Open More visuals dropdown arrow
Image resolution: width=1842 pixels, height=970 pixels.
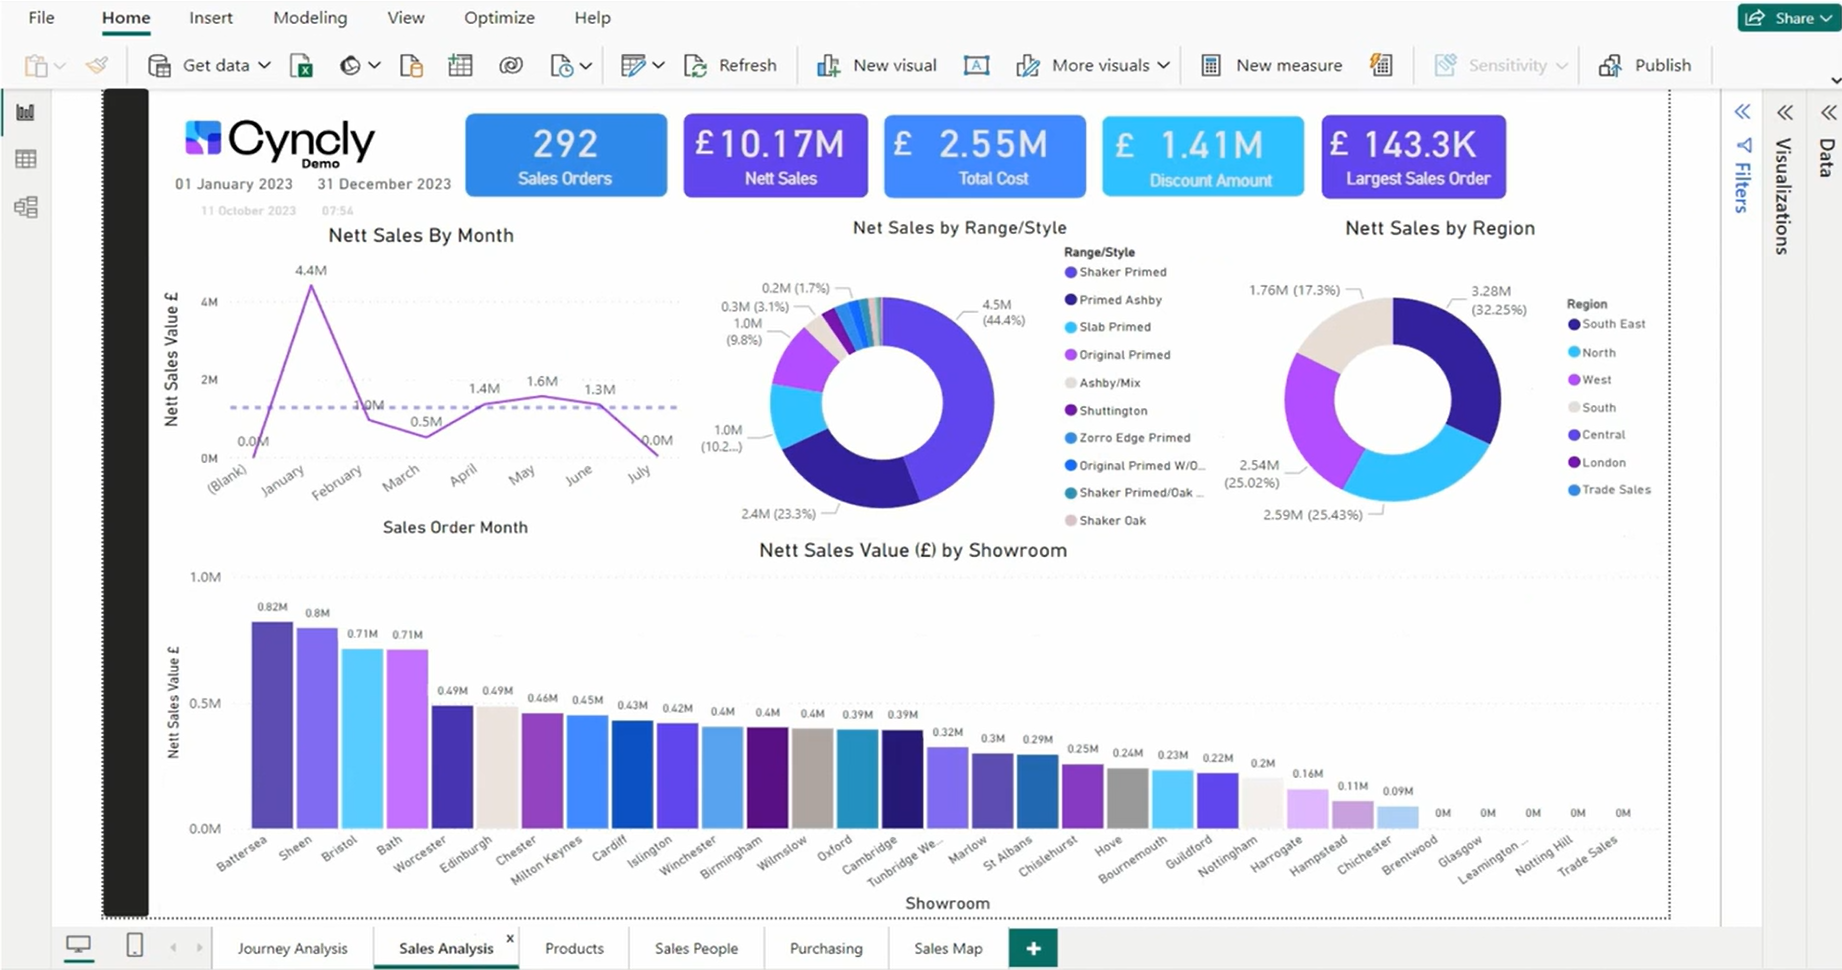[1163, 66]
